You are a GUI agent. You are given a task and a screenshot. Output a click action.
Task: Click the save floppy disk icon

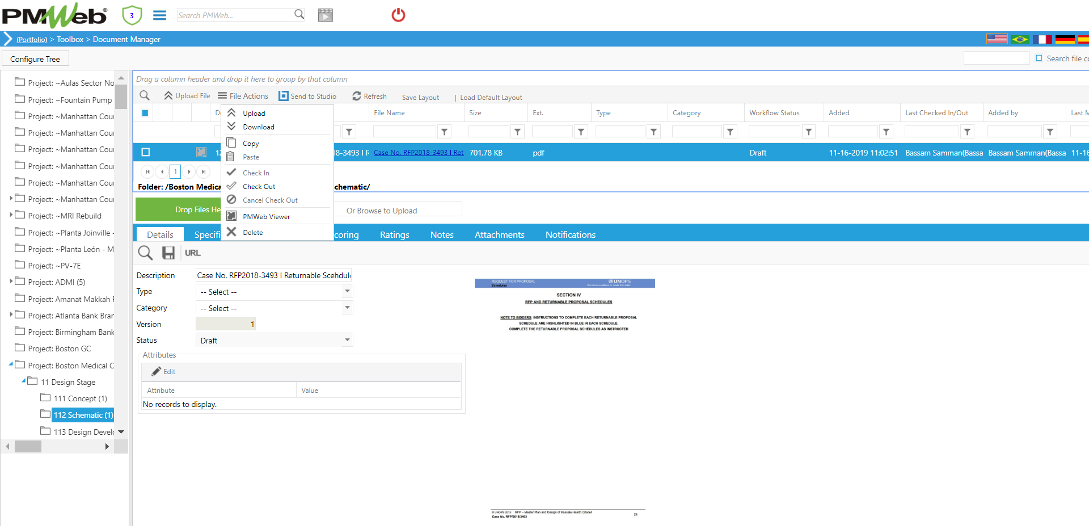click(168, 253)
